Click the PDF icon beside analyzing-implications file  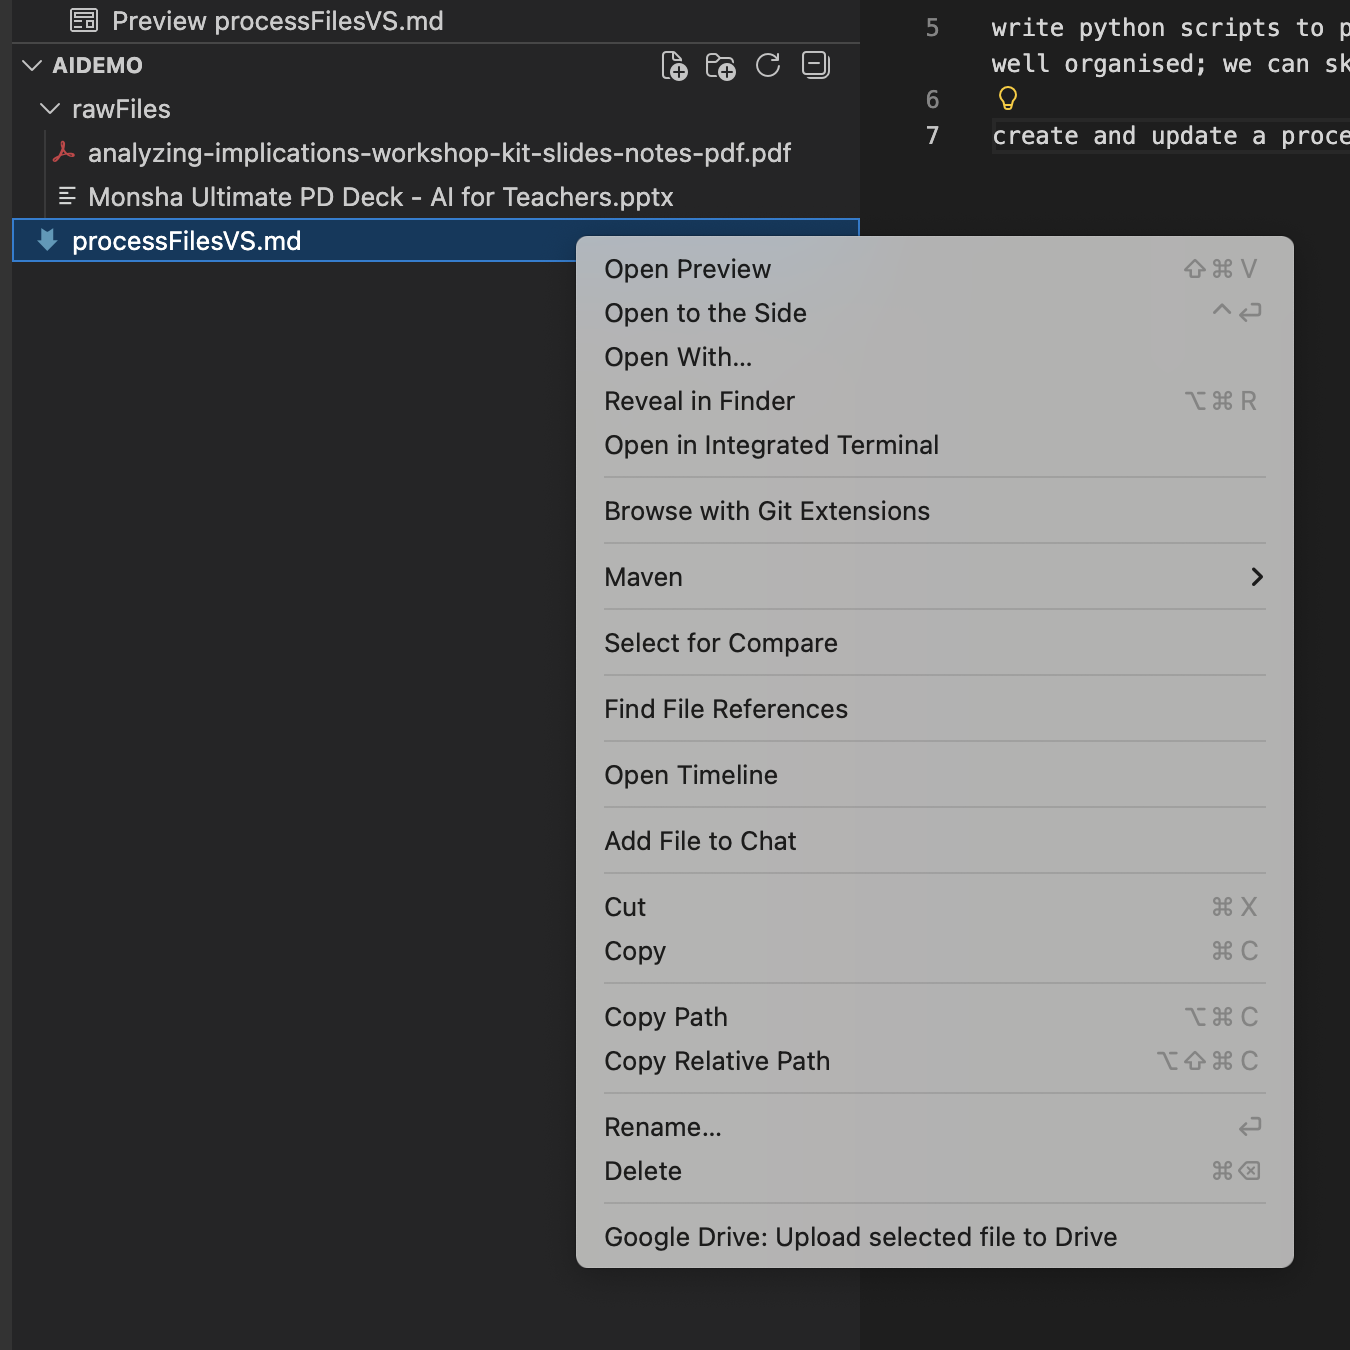64,153
